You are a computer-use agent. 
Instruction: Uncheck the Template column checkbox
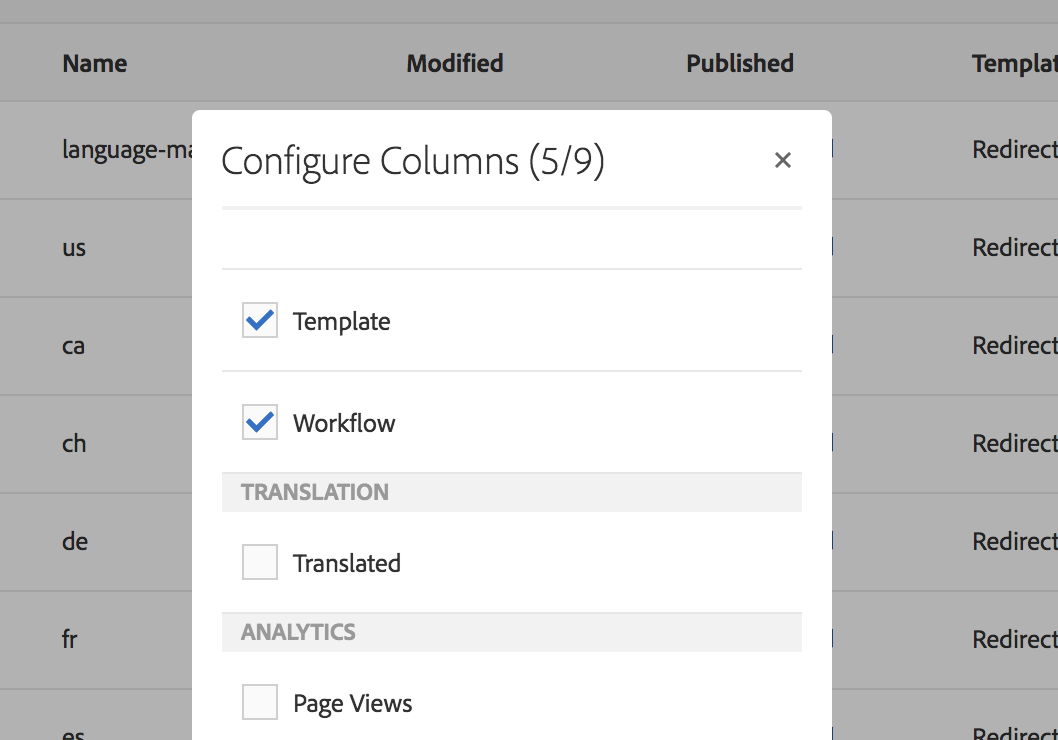[260, 321]
